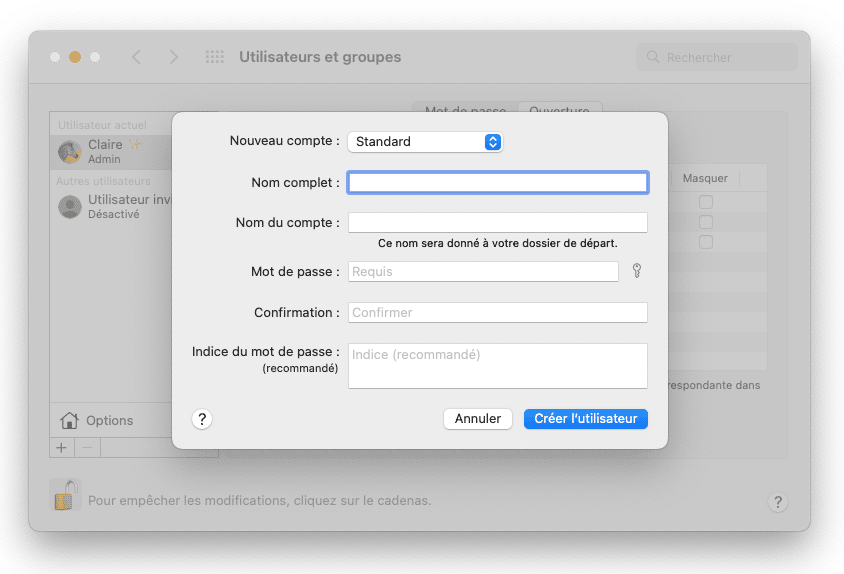Click the padlock icon to prevent changes
The image size is (844, 574).
click(x=65, y=496)
